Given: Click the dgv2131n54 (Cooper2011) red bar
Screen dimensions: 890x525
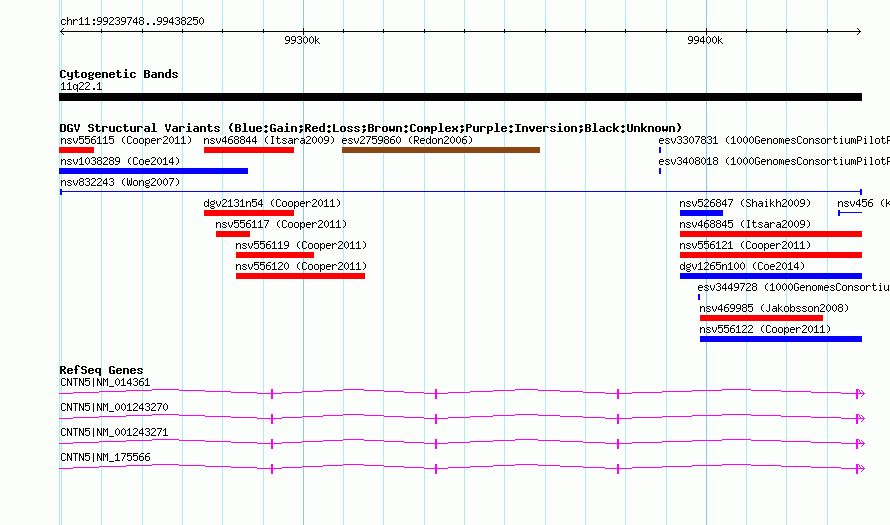Looking at the screenshot, I should click(249, 213).
